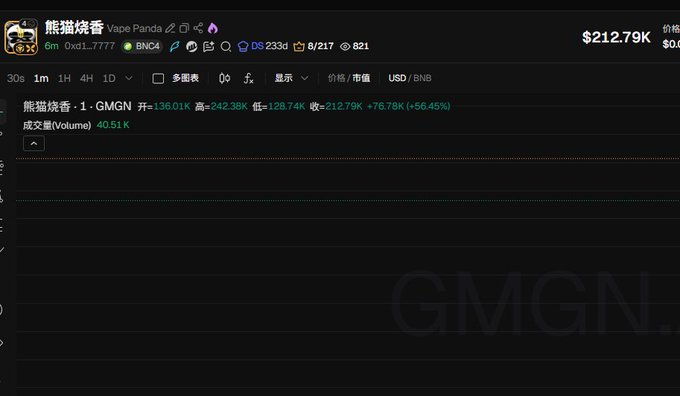
Task: Toggle the 多图表 checkbox
Action: (158, 78)
